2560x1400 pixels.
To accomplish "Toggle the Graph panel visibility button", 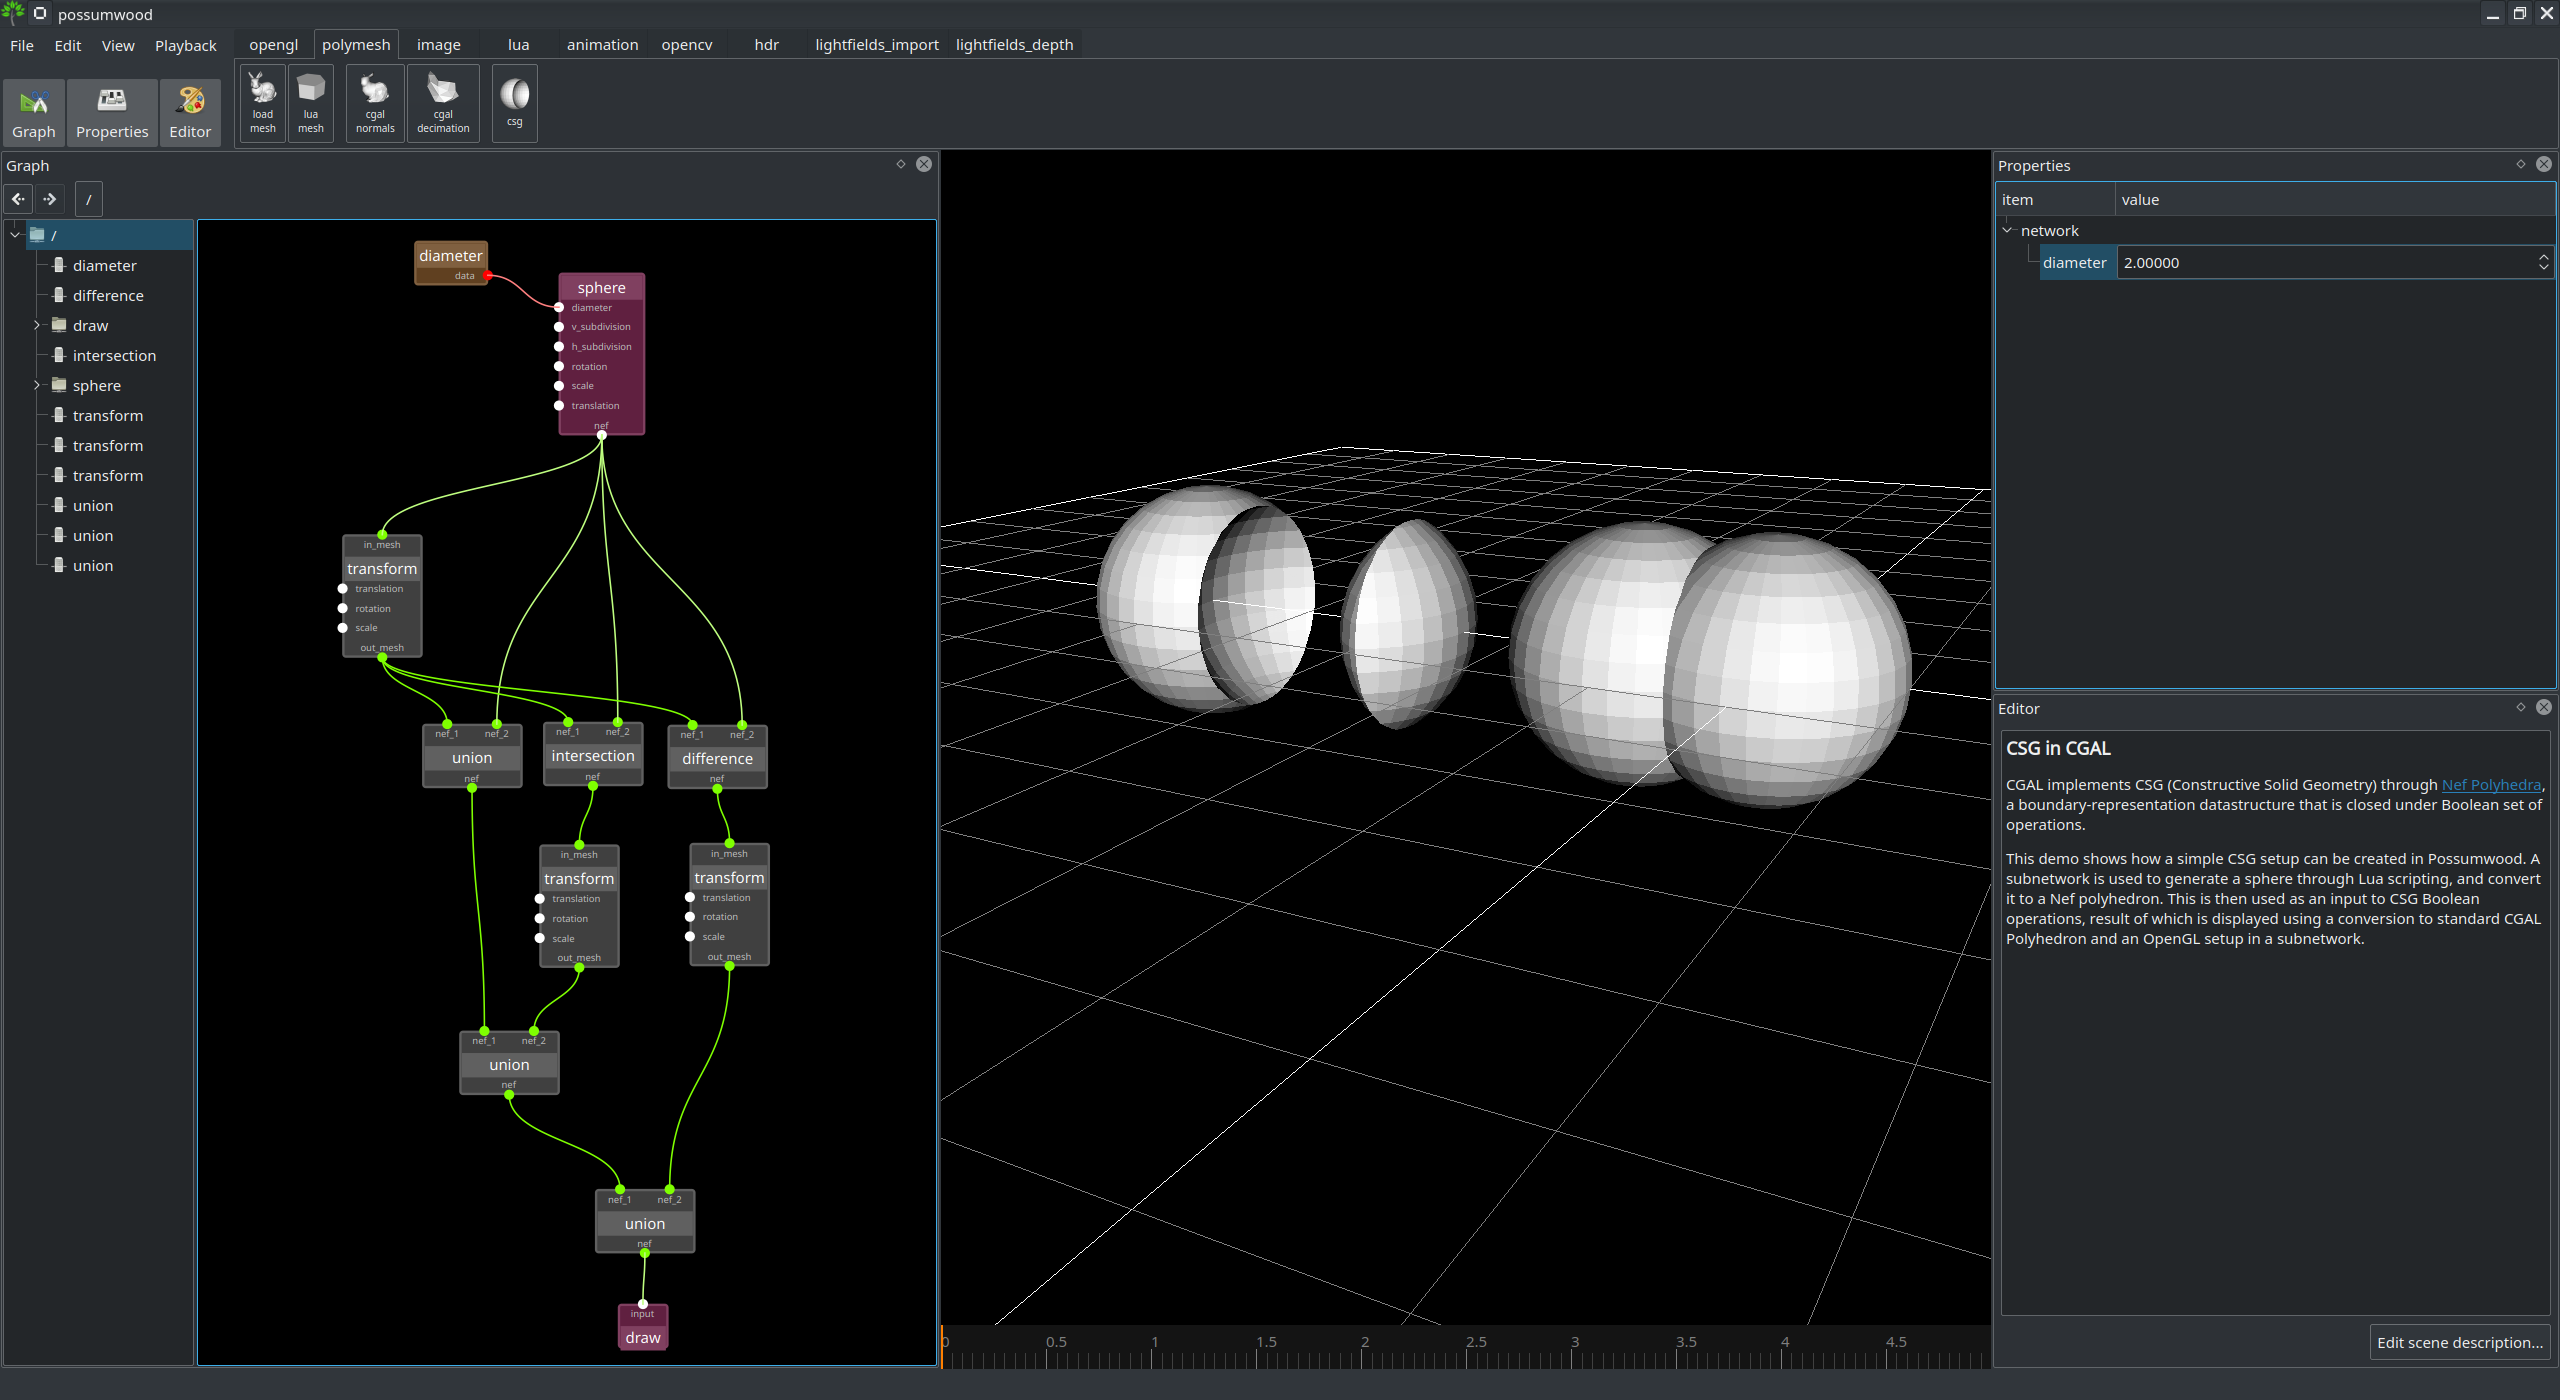I will 34,112.
